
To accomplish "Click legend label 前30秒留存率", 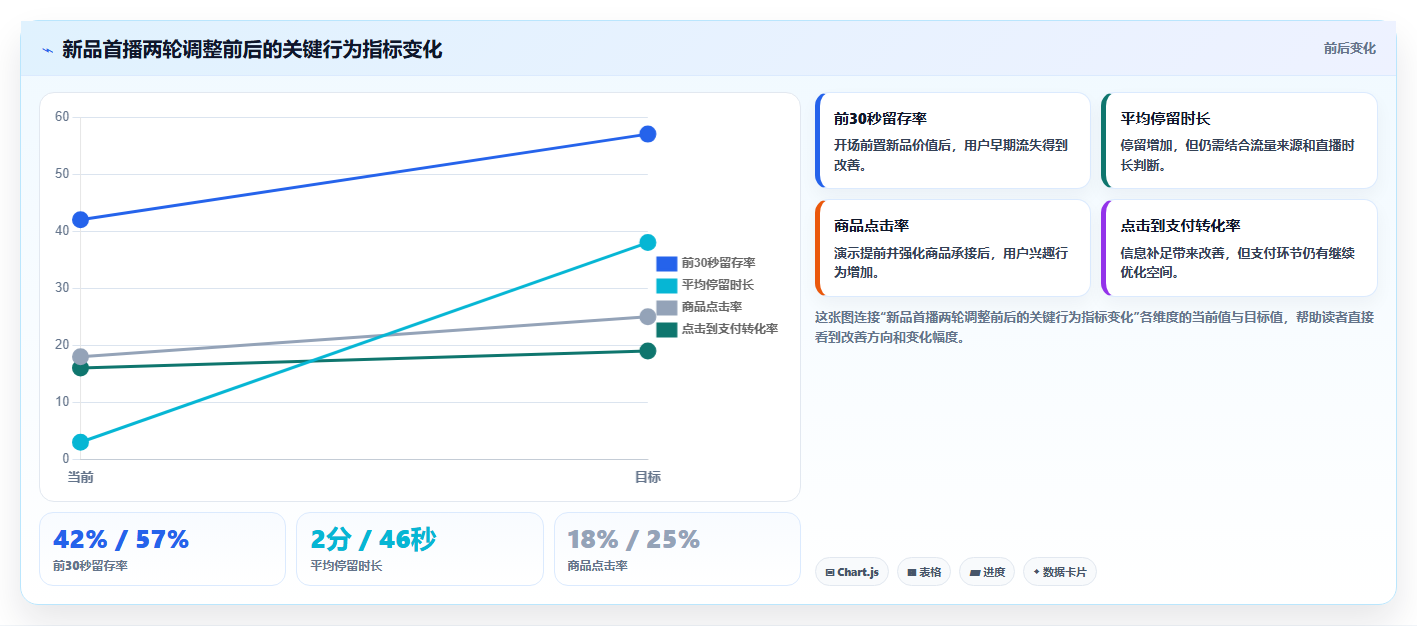I will pos(718,263).
